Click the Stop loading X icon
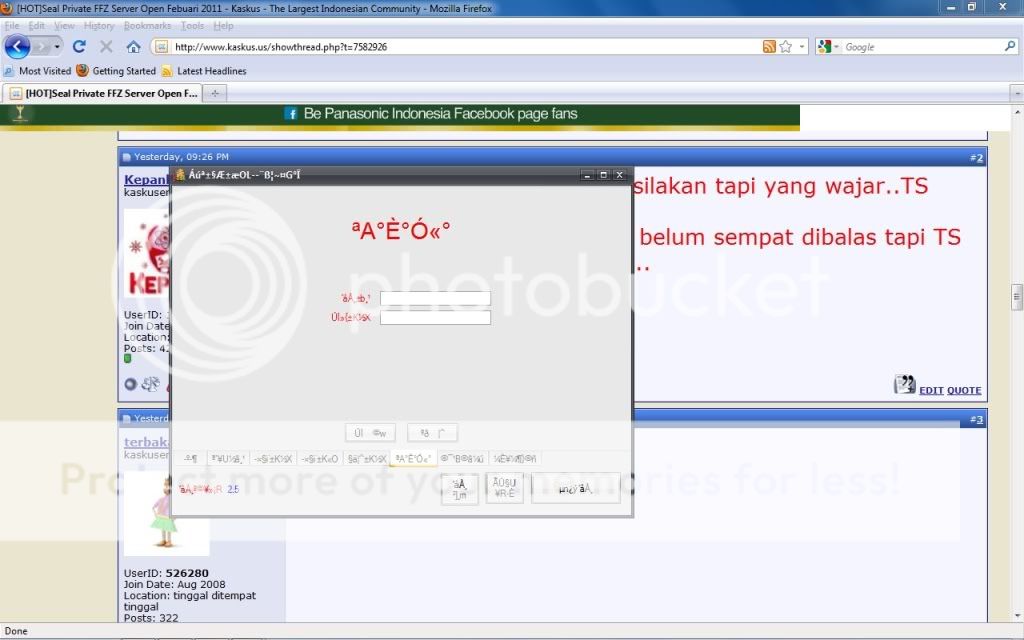This screenshot has height=640, width=1024. pos(106,46)
